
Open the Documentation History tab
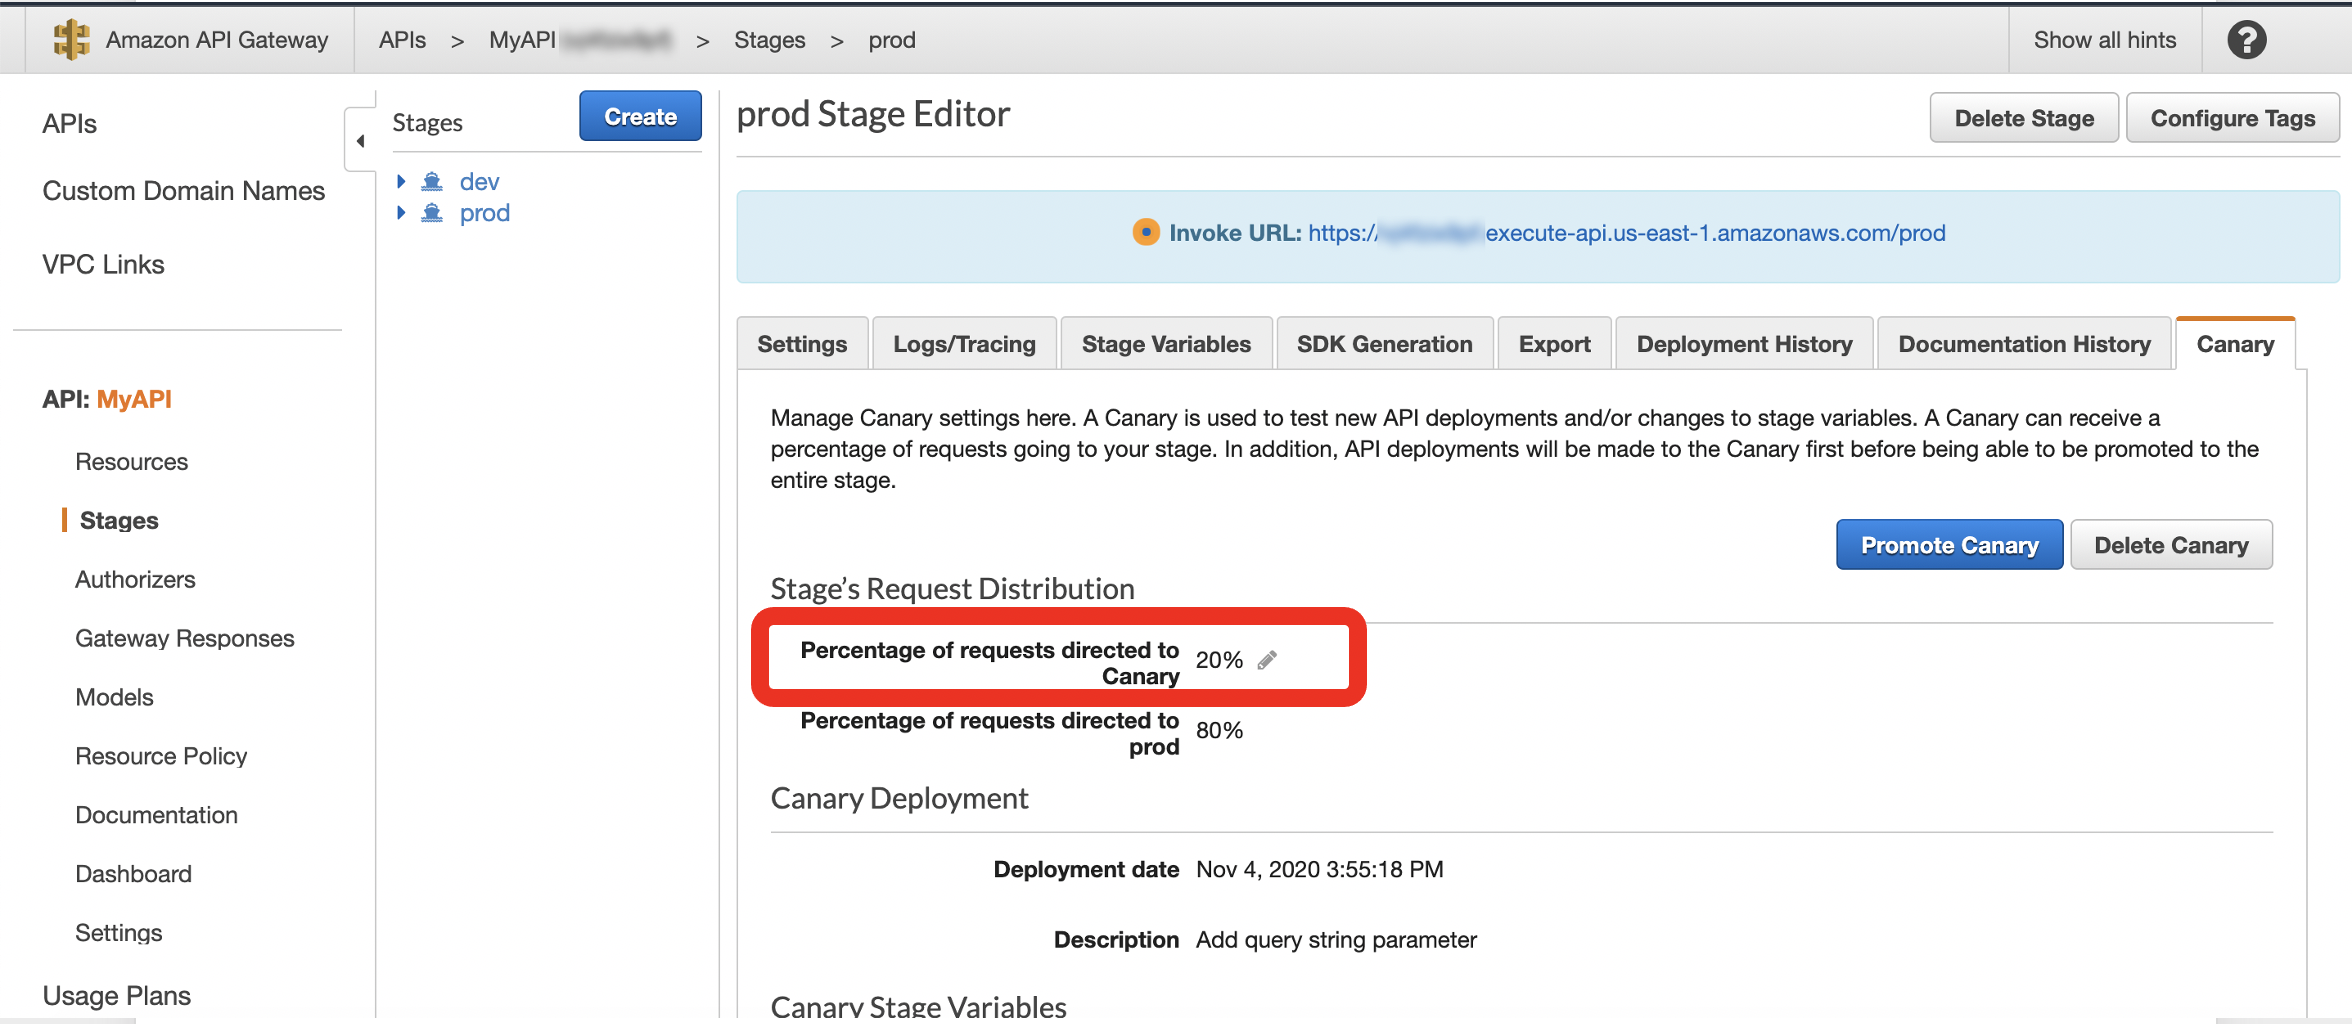pos(2024,344)
